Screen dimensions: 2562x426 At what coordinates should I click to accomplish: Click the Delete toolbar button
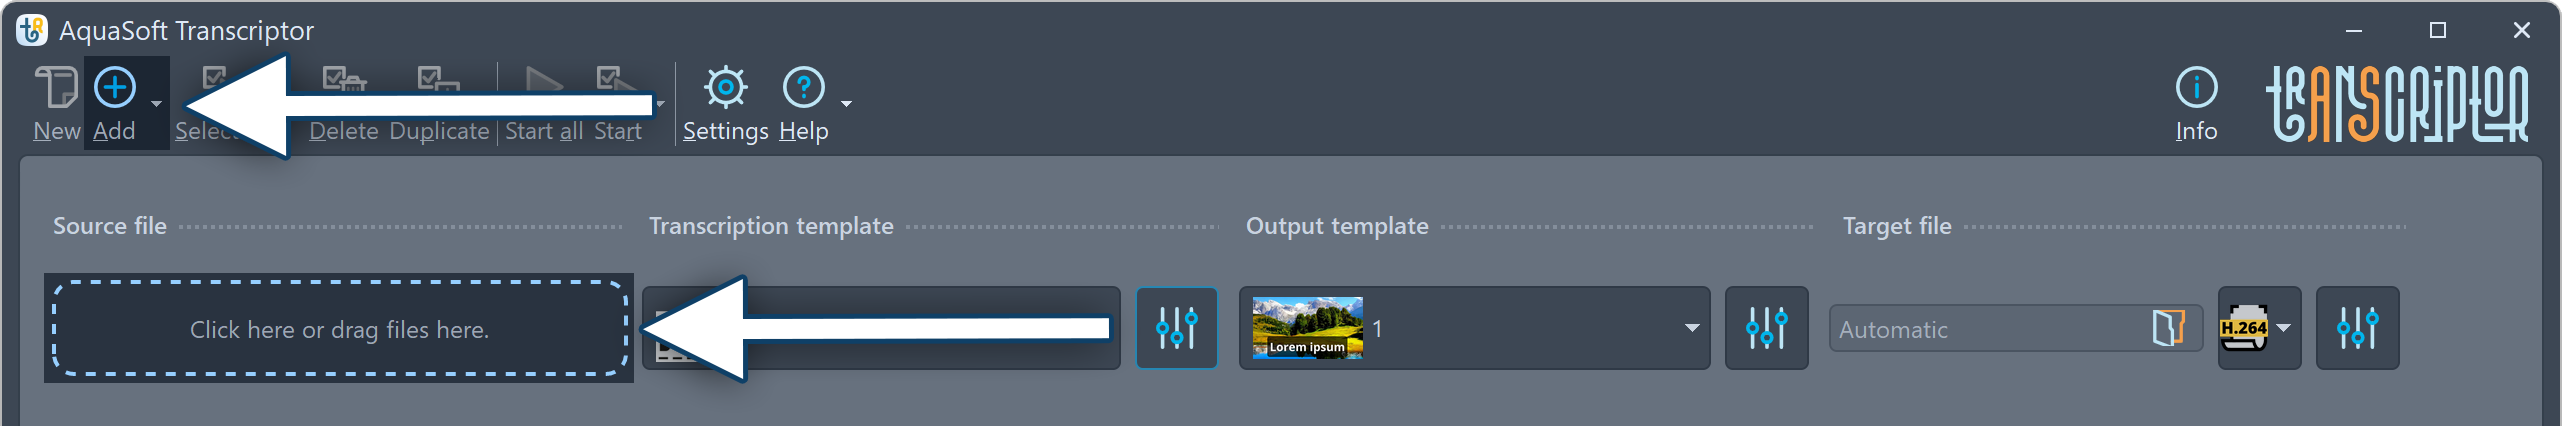click(x=343, y=131)
